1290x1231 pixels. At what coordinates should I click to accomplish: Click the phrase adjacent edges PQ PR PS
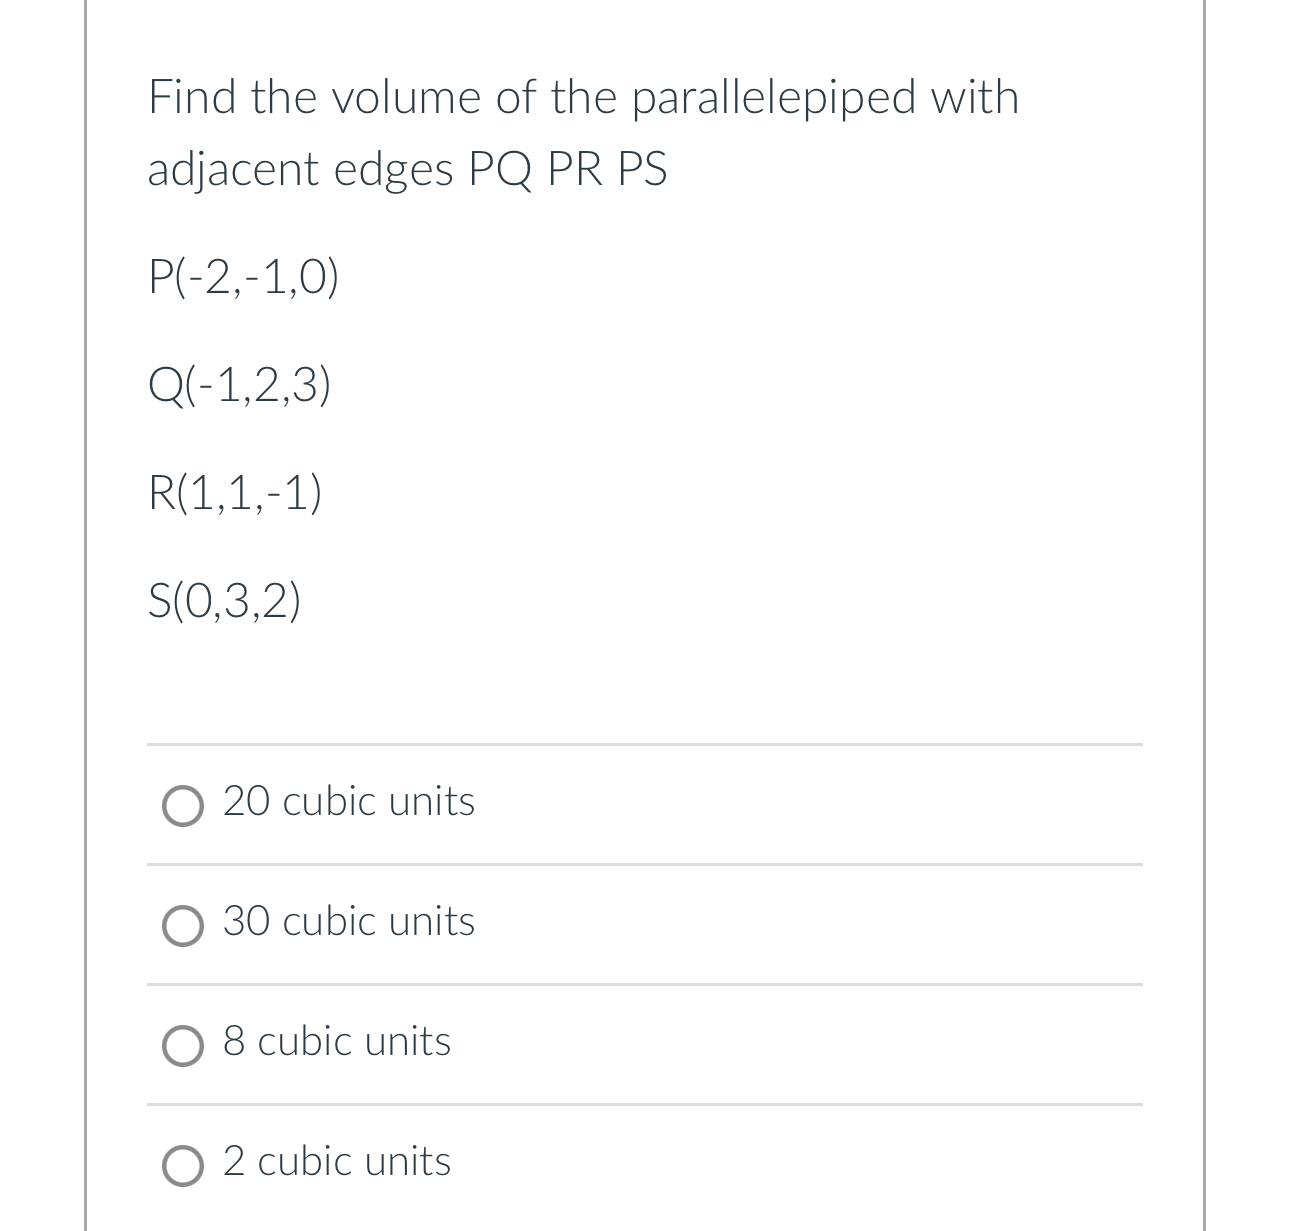coord(407,169)
